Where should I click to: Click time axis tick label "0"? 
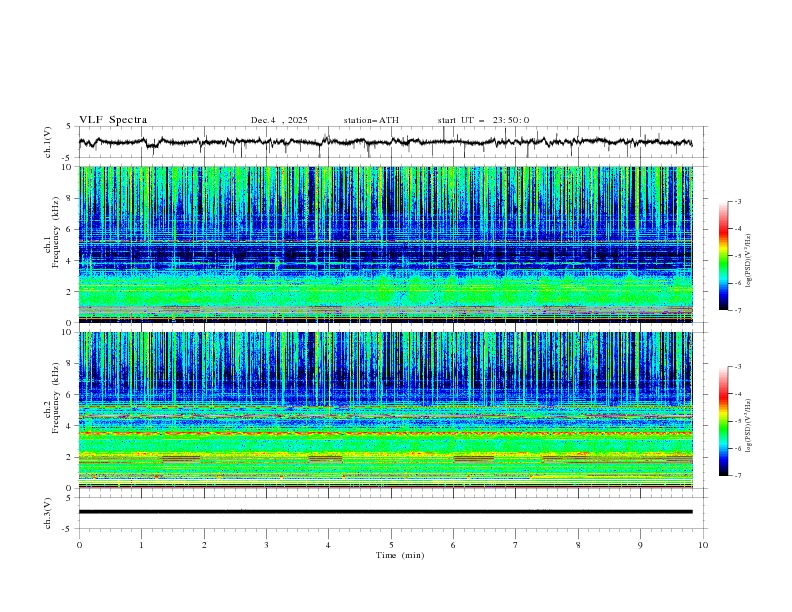point(79,545)
